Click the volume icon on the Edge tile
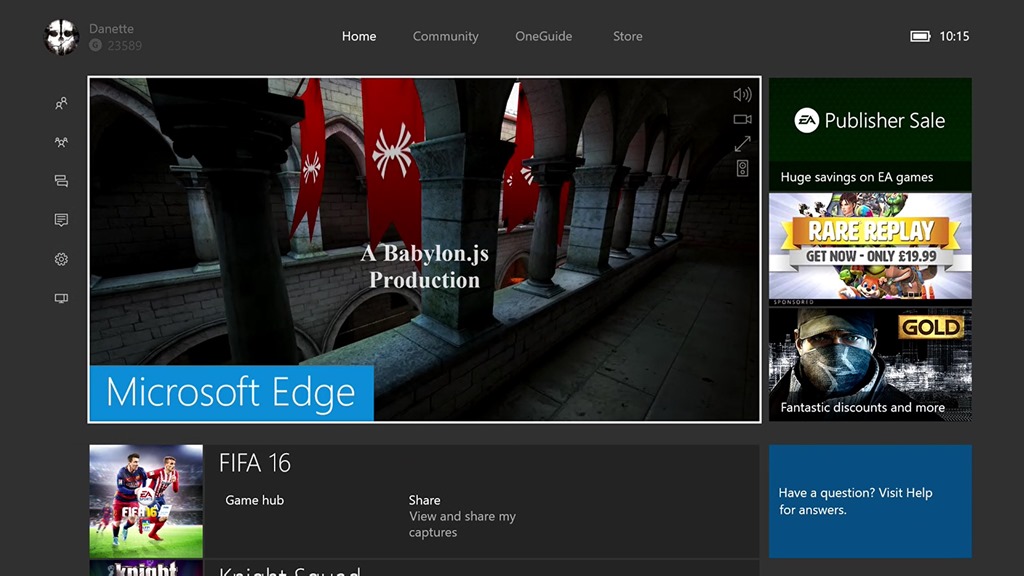This screenshot has width=1024, height=576. [743, 95]
